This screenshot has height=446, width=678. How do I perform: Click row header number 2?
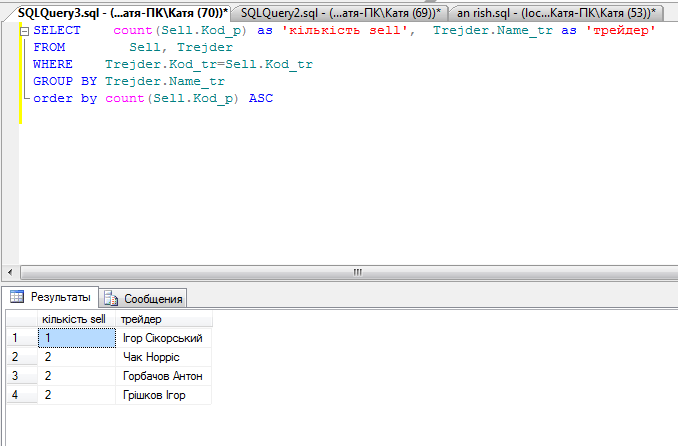tap(22, 357)
